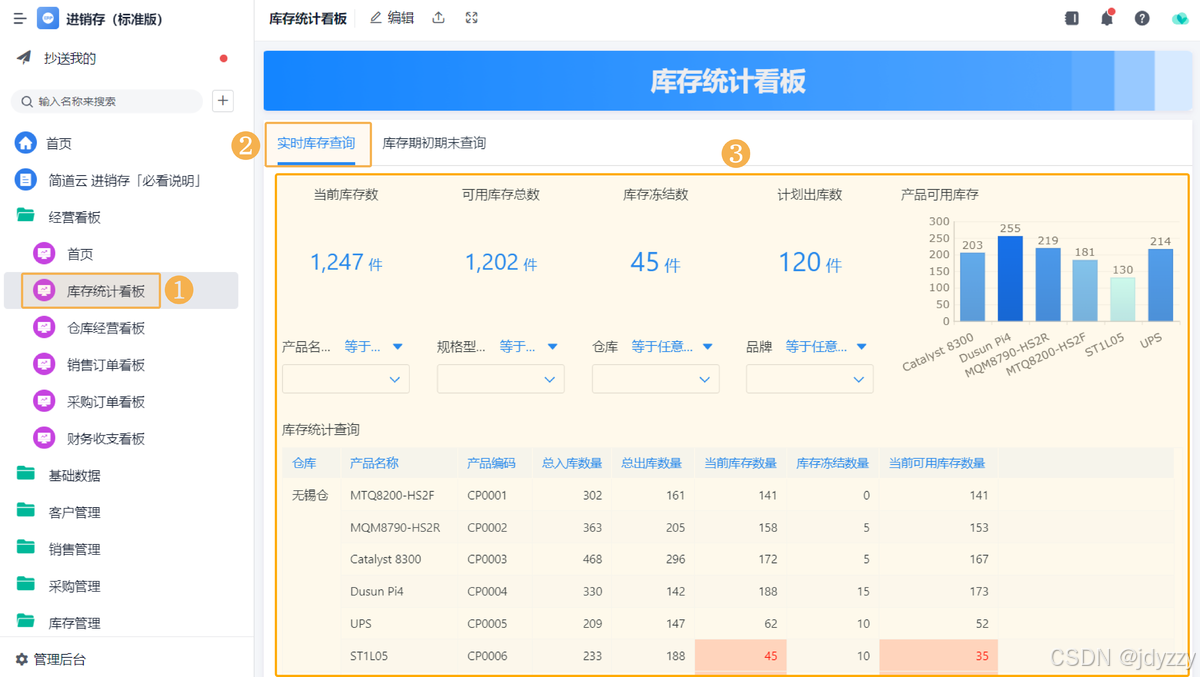Open 仓库 condition 等于任意 dropdown
1200x677 pixels.
[672, 346]
